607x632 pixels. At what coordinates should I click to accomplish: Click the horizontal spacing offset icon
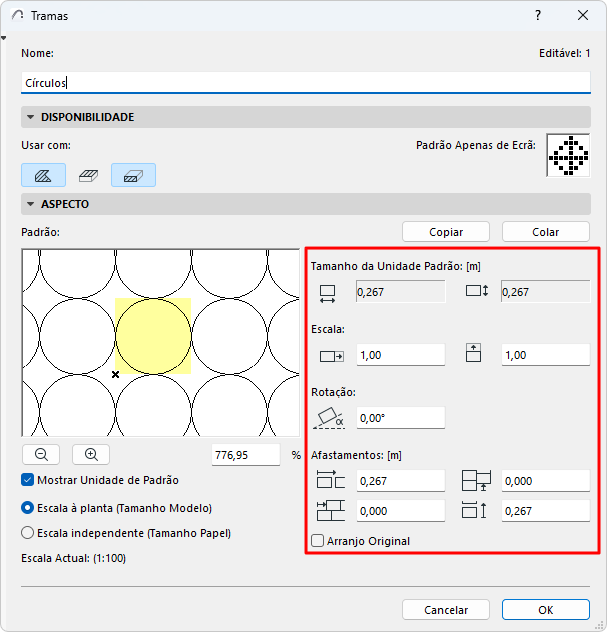331,480
